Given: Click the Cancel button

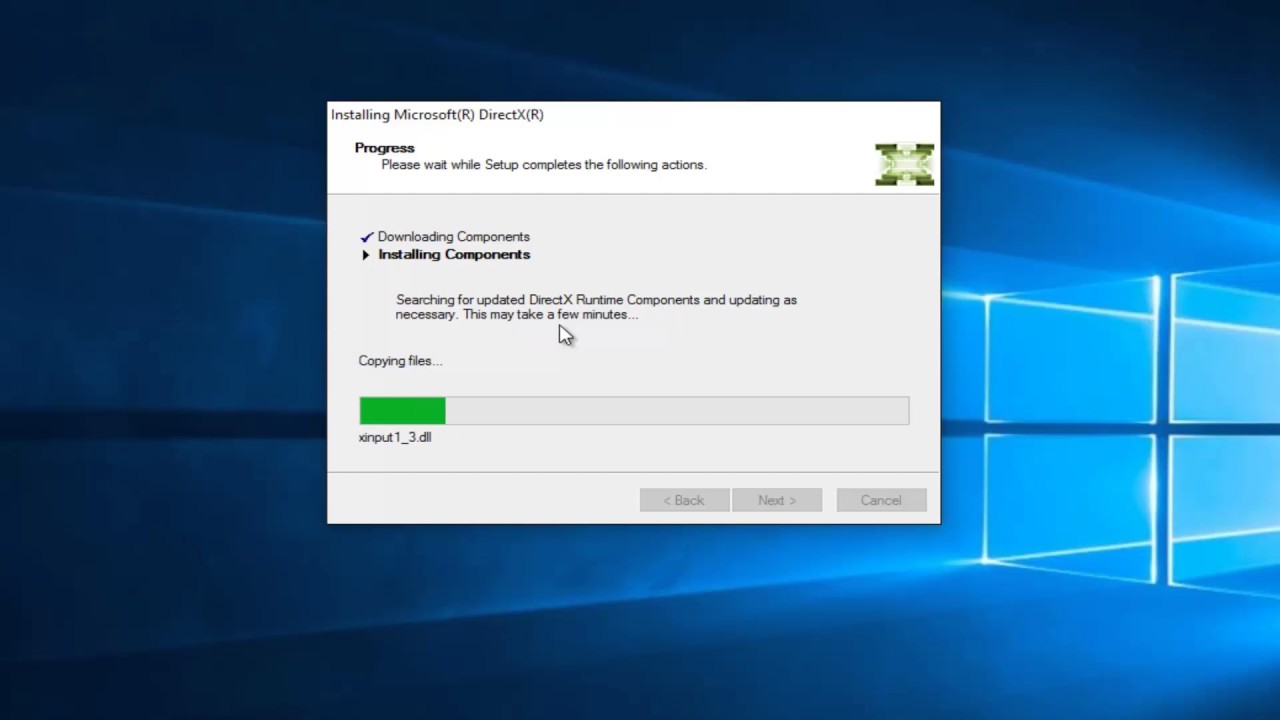Looking at the screenshot, I should [x=881, y=500].
